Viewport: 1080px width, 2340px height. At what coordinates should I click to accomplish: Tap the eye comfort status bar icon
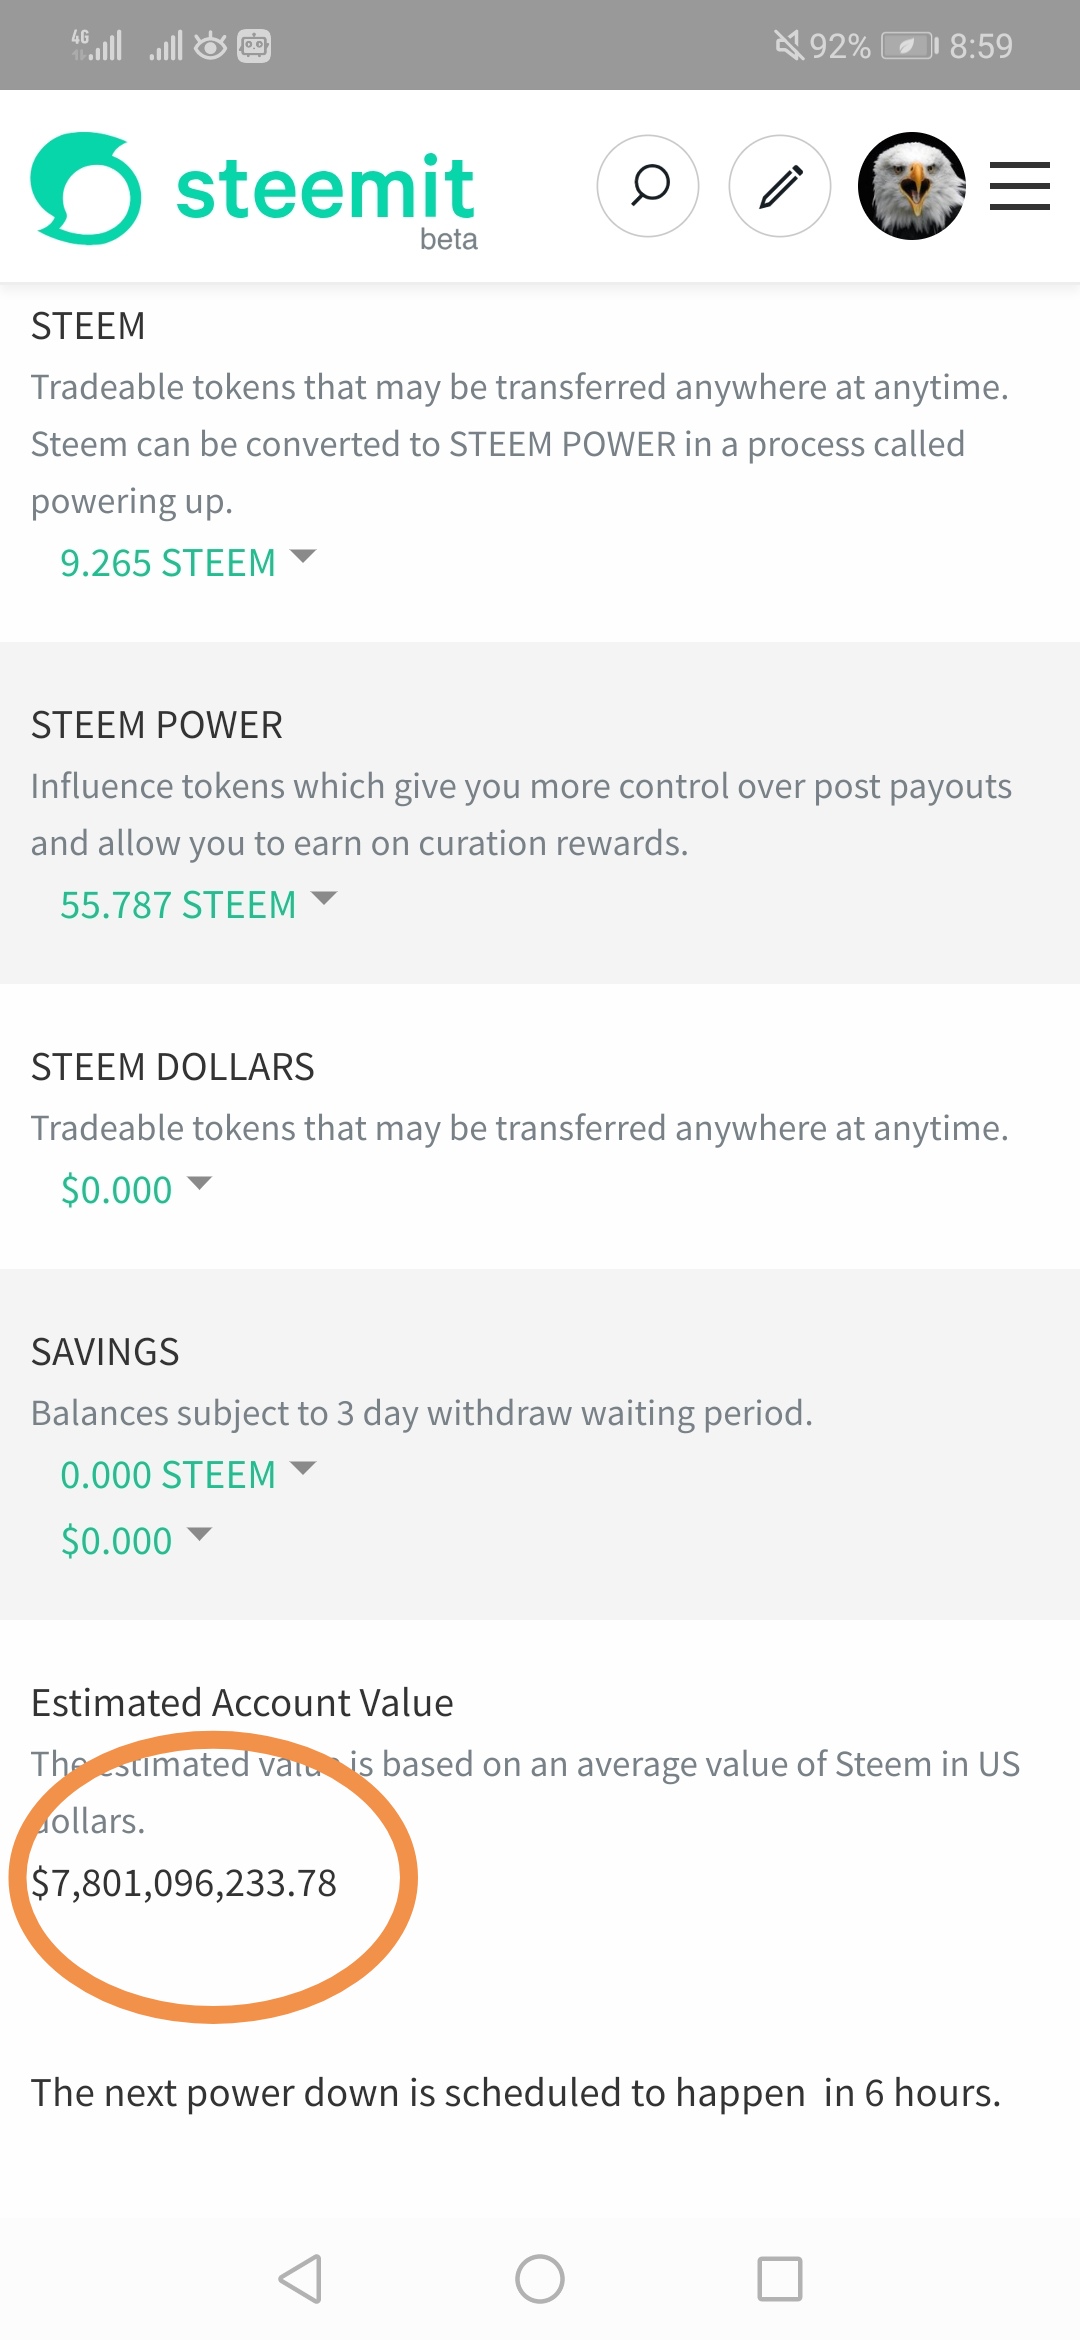[210, 46]
